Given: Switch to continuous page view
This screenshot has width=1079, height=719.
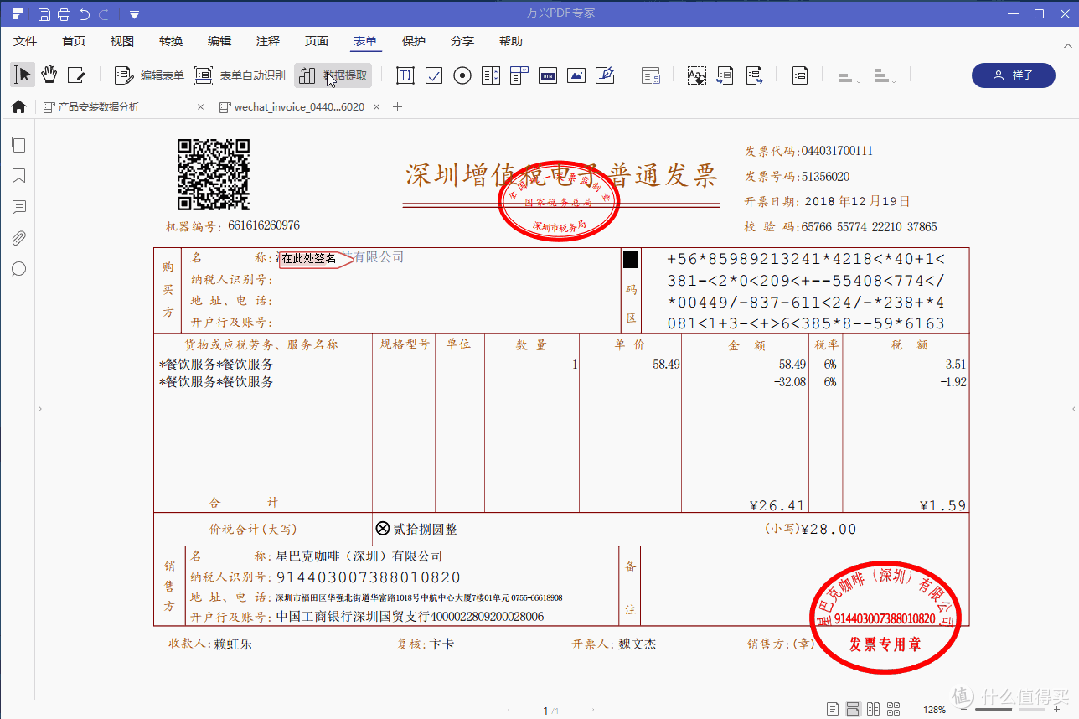Looking at the screenshot, I should pyautogui.click(x=853, y=709).
